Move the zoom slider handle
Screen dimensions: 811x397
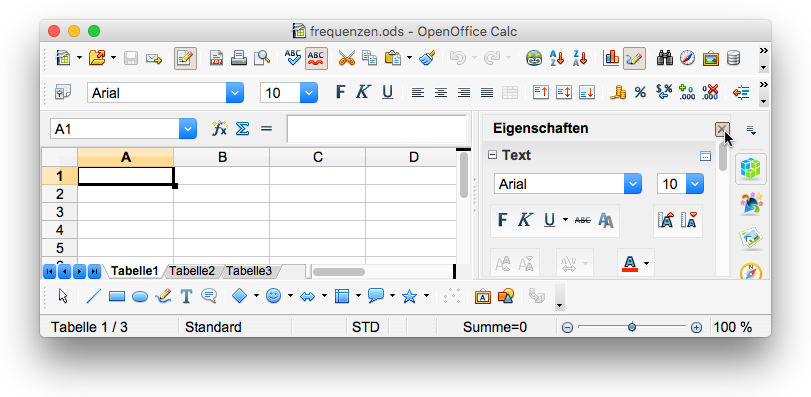pos(632,327)
